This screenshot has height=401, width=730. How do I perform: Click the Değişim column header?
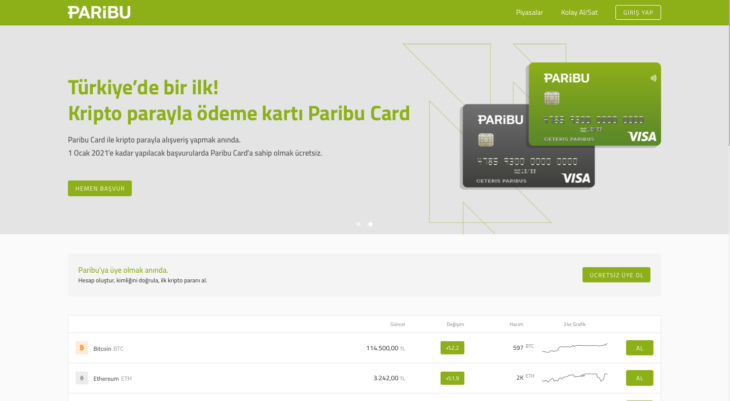point(455,324)
